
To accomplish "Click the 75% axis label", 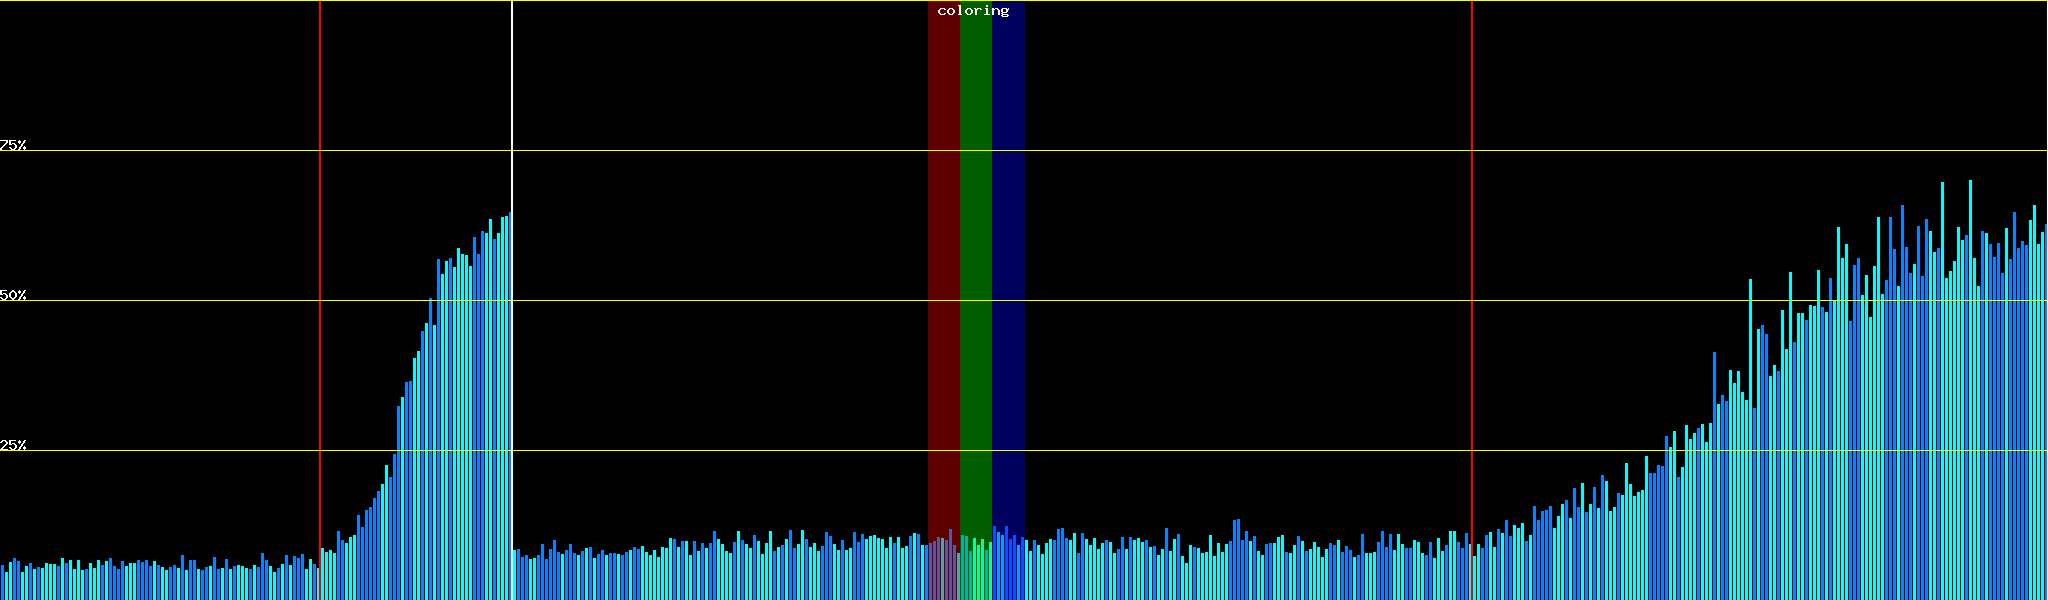I will (x=13, y=145).
